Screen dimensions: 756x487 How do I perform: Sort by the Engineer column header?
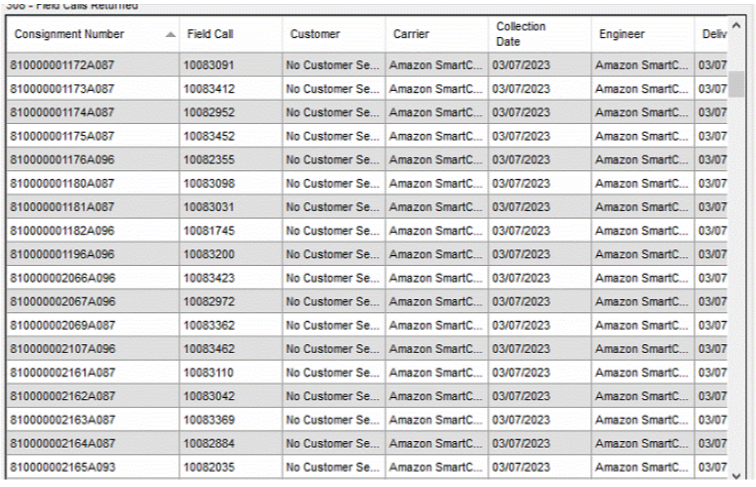point(620,35)
